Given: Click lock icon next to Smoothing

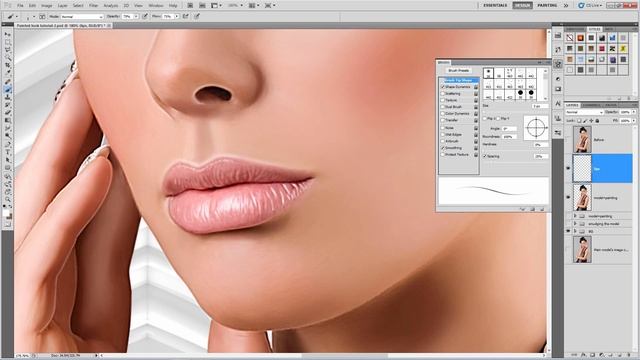Looking at the screenshot, I should [476, 148].
